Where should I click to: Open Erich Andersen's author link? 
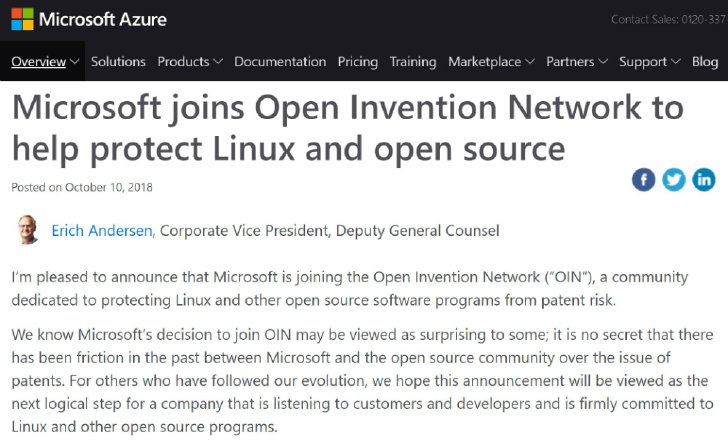click(x=103, y=230)
